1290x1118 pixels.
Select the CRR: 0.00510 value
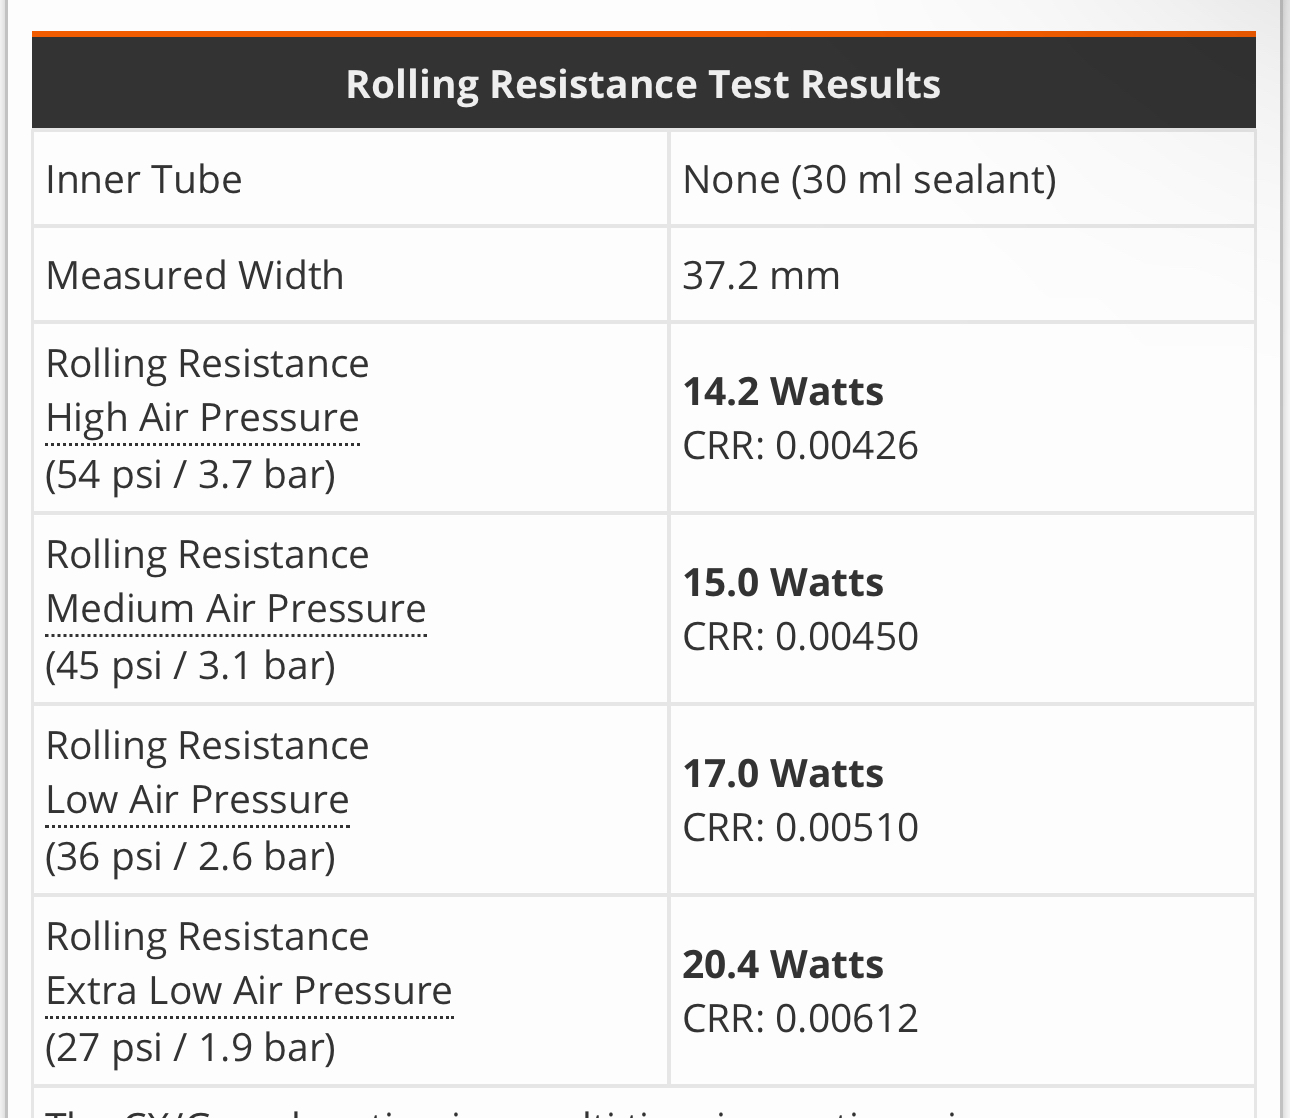[800, 828]
